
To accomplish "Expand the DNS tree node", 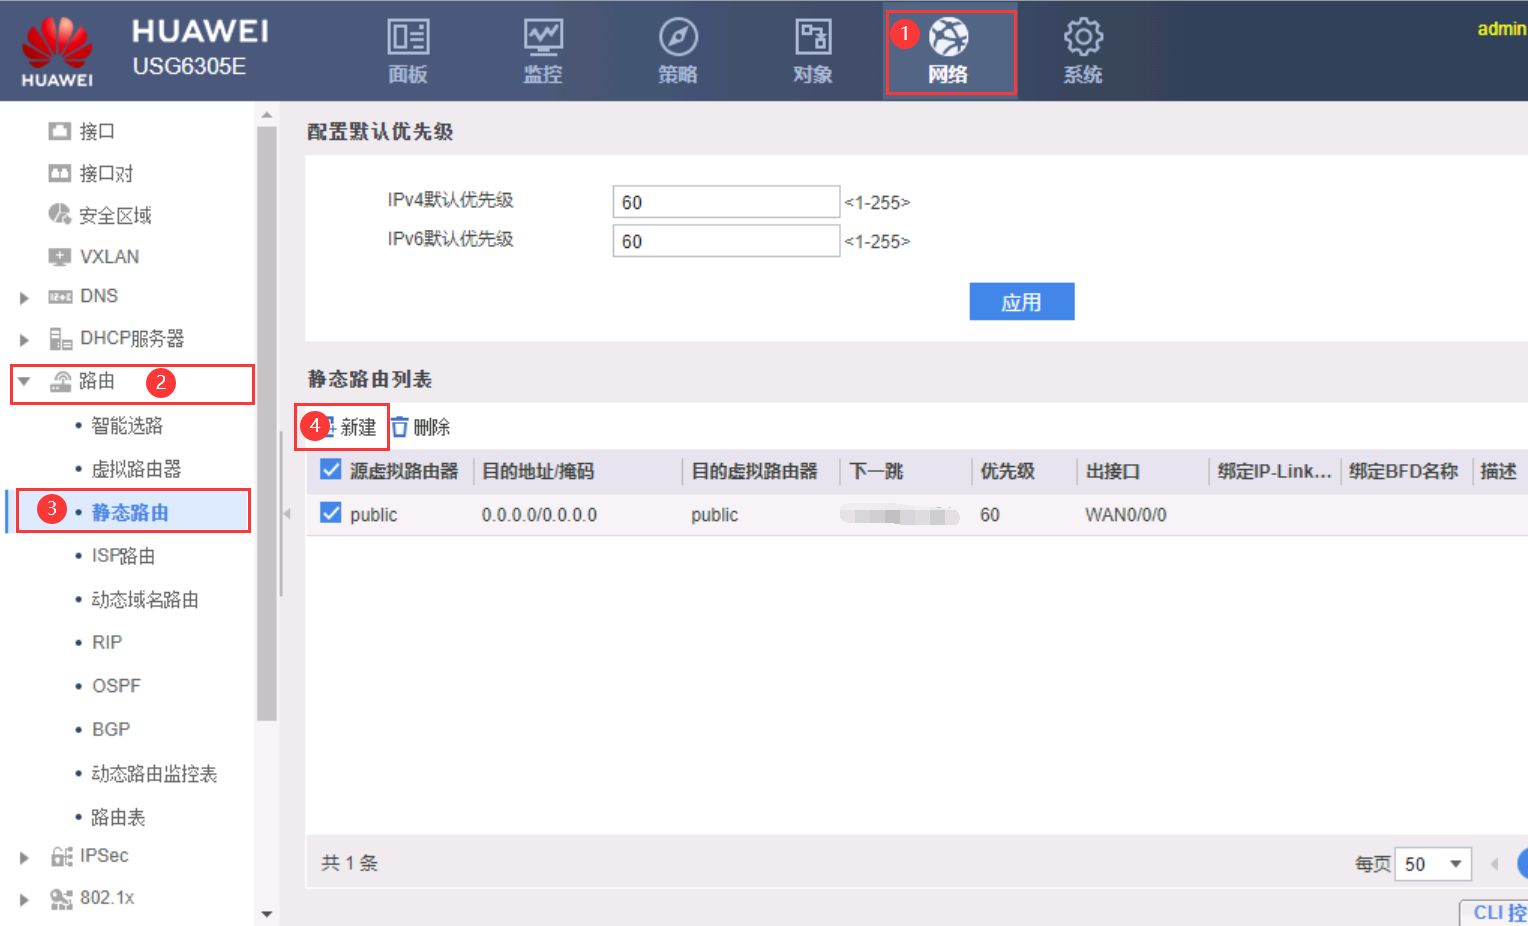I will 24,297.
